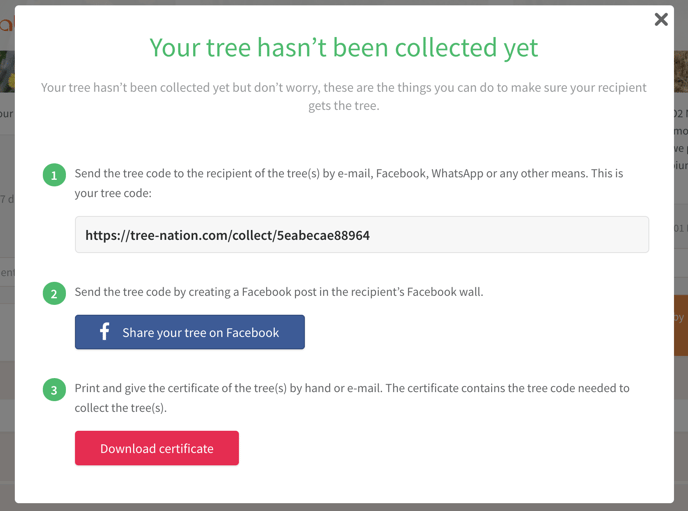Viewport: 688px width, 511px height.
Task: Click the flower thumbnail behind the modal's left edge
Action: point(7,71)
